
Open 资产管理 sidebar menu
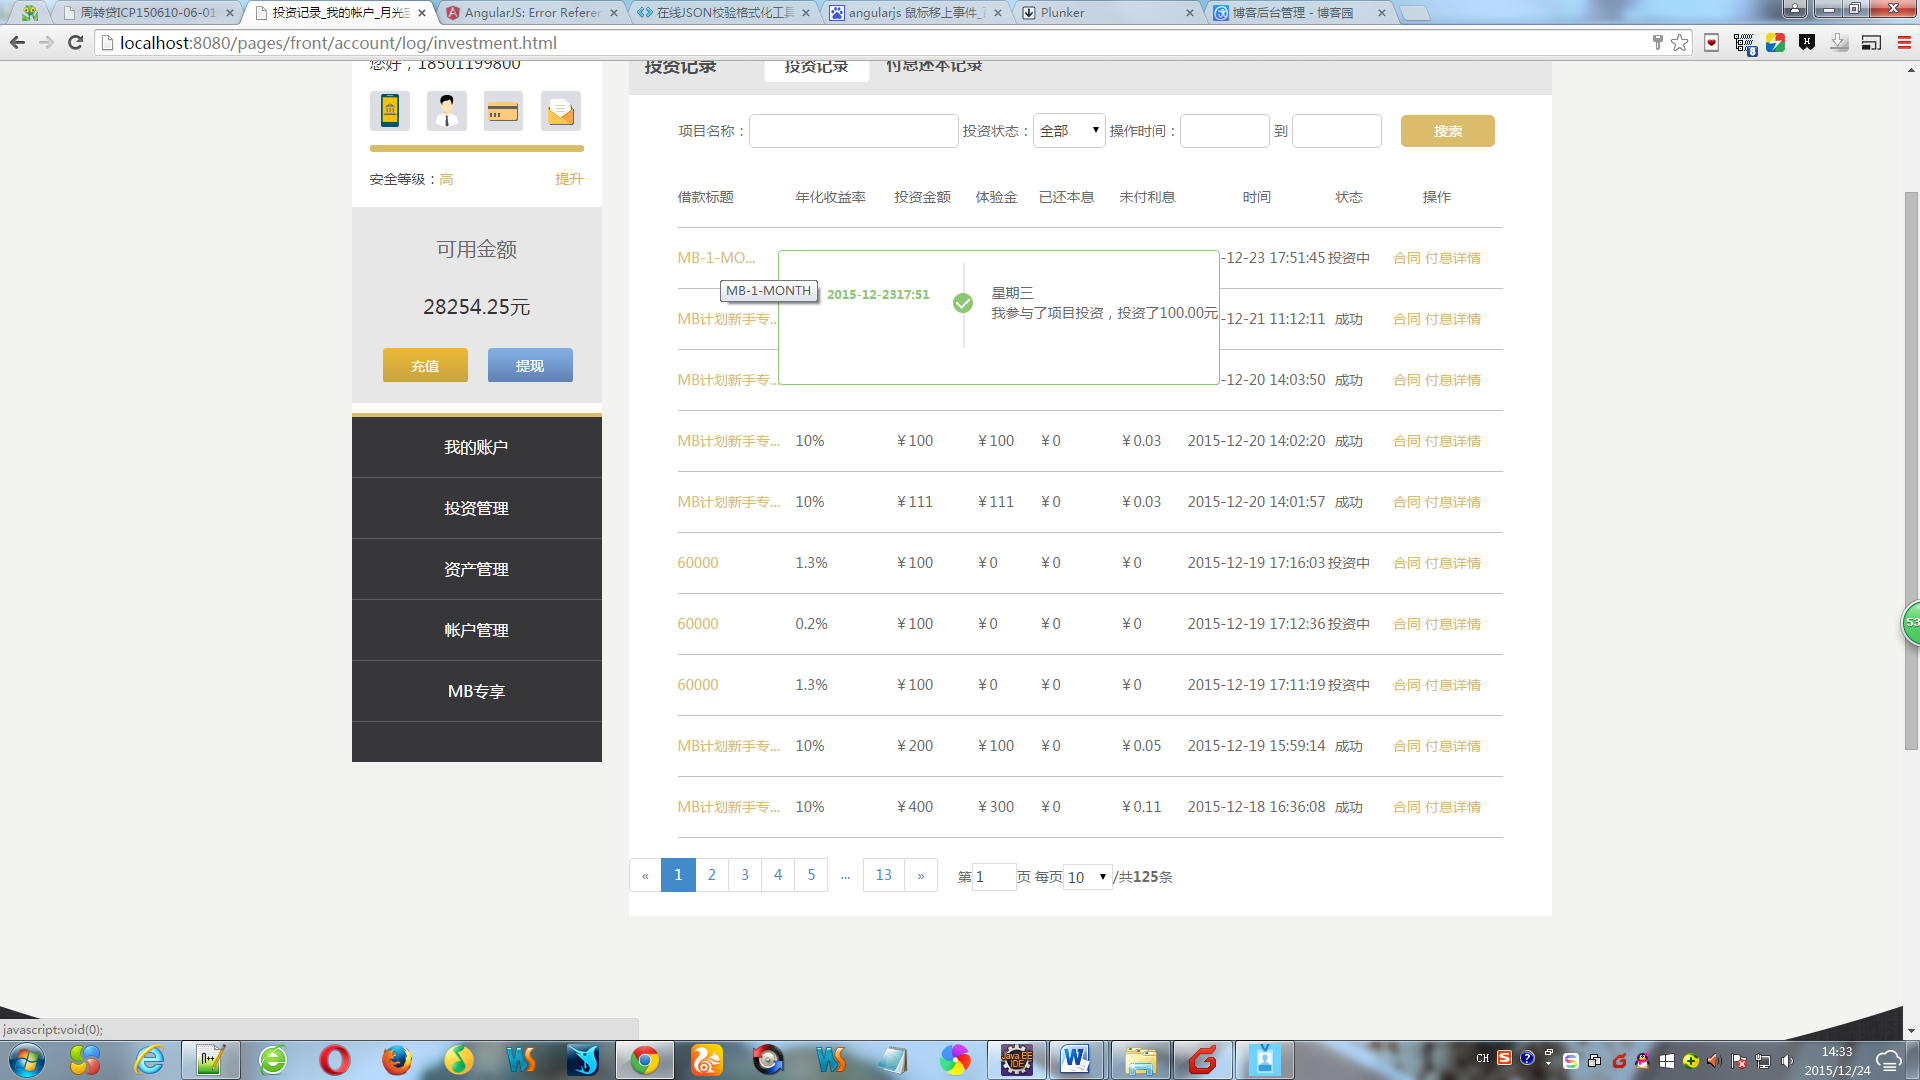(x=477, y=569)
